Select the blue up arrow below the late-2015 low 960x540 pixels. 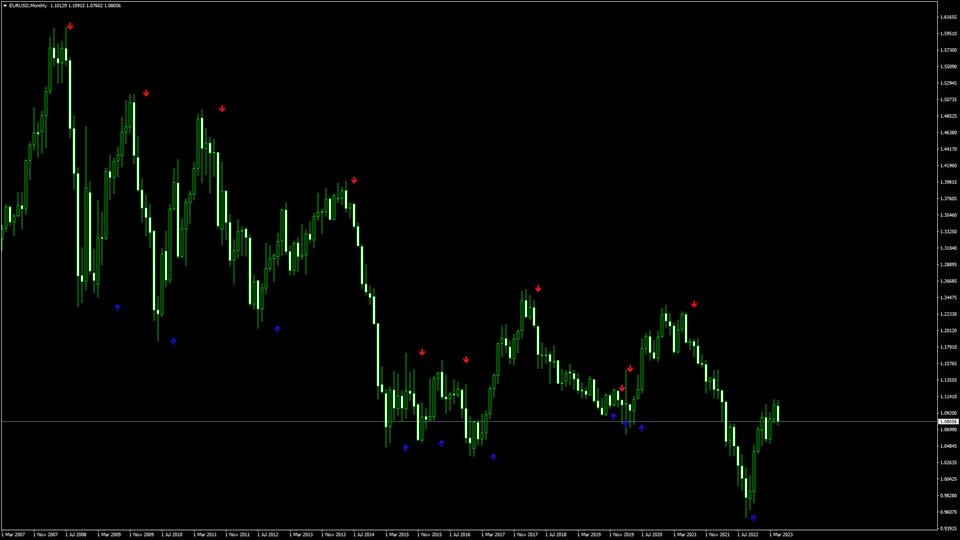pos(441,443)
